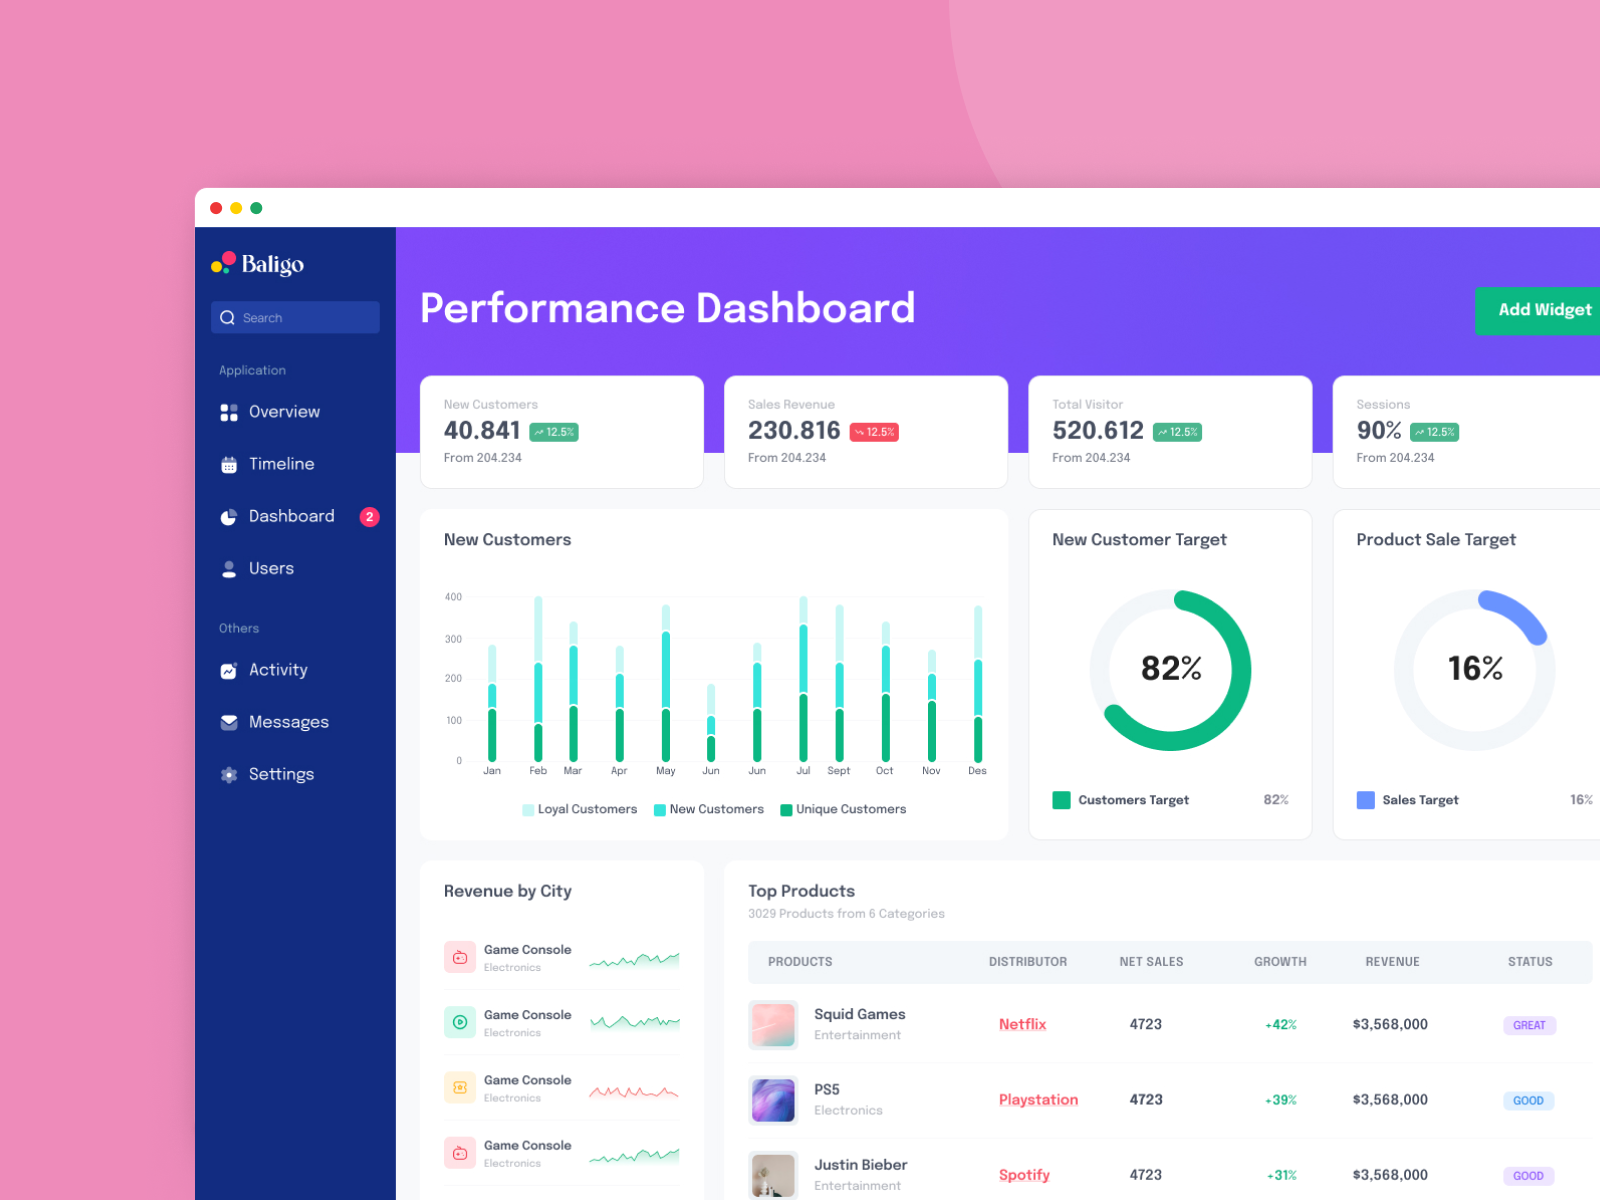
Task: Open the Users panel icon
Action: 228,568
